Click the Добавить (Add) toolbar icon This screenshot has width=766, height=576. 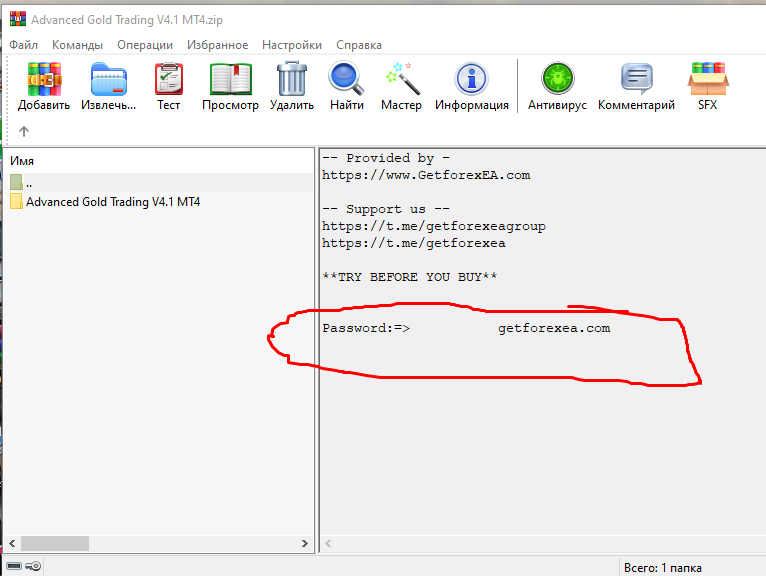[x=44, y=79]
